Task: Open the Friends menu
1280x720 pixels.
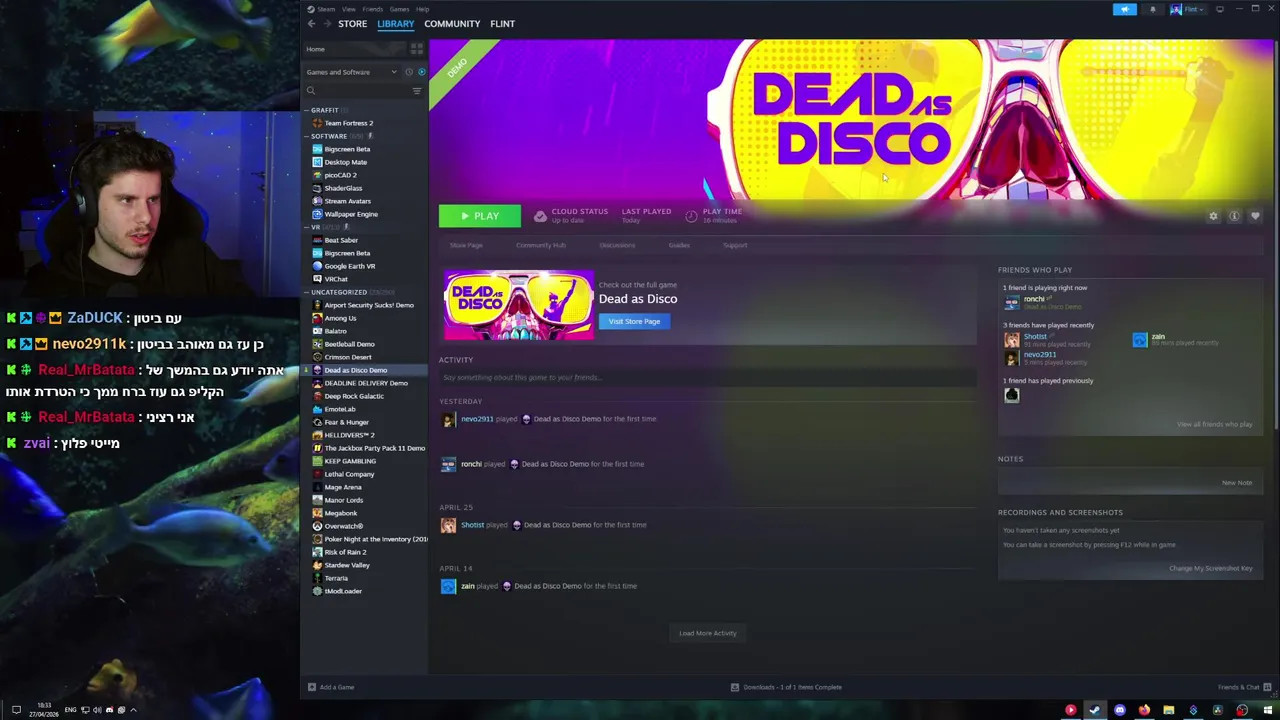Action: (373, 9)
